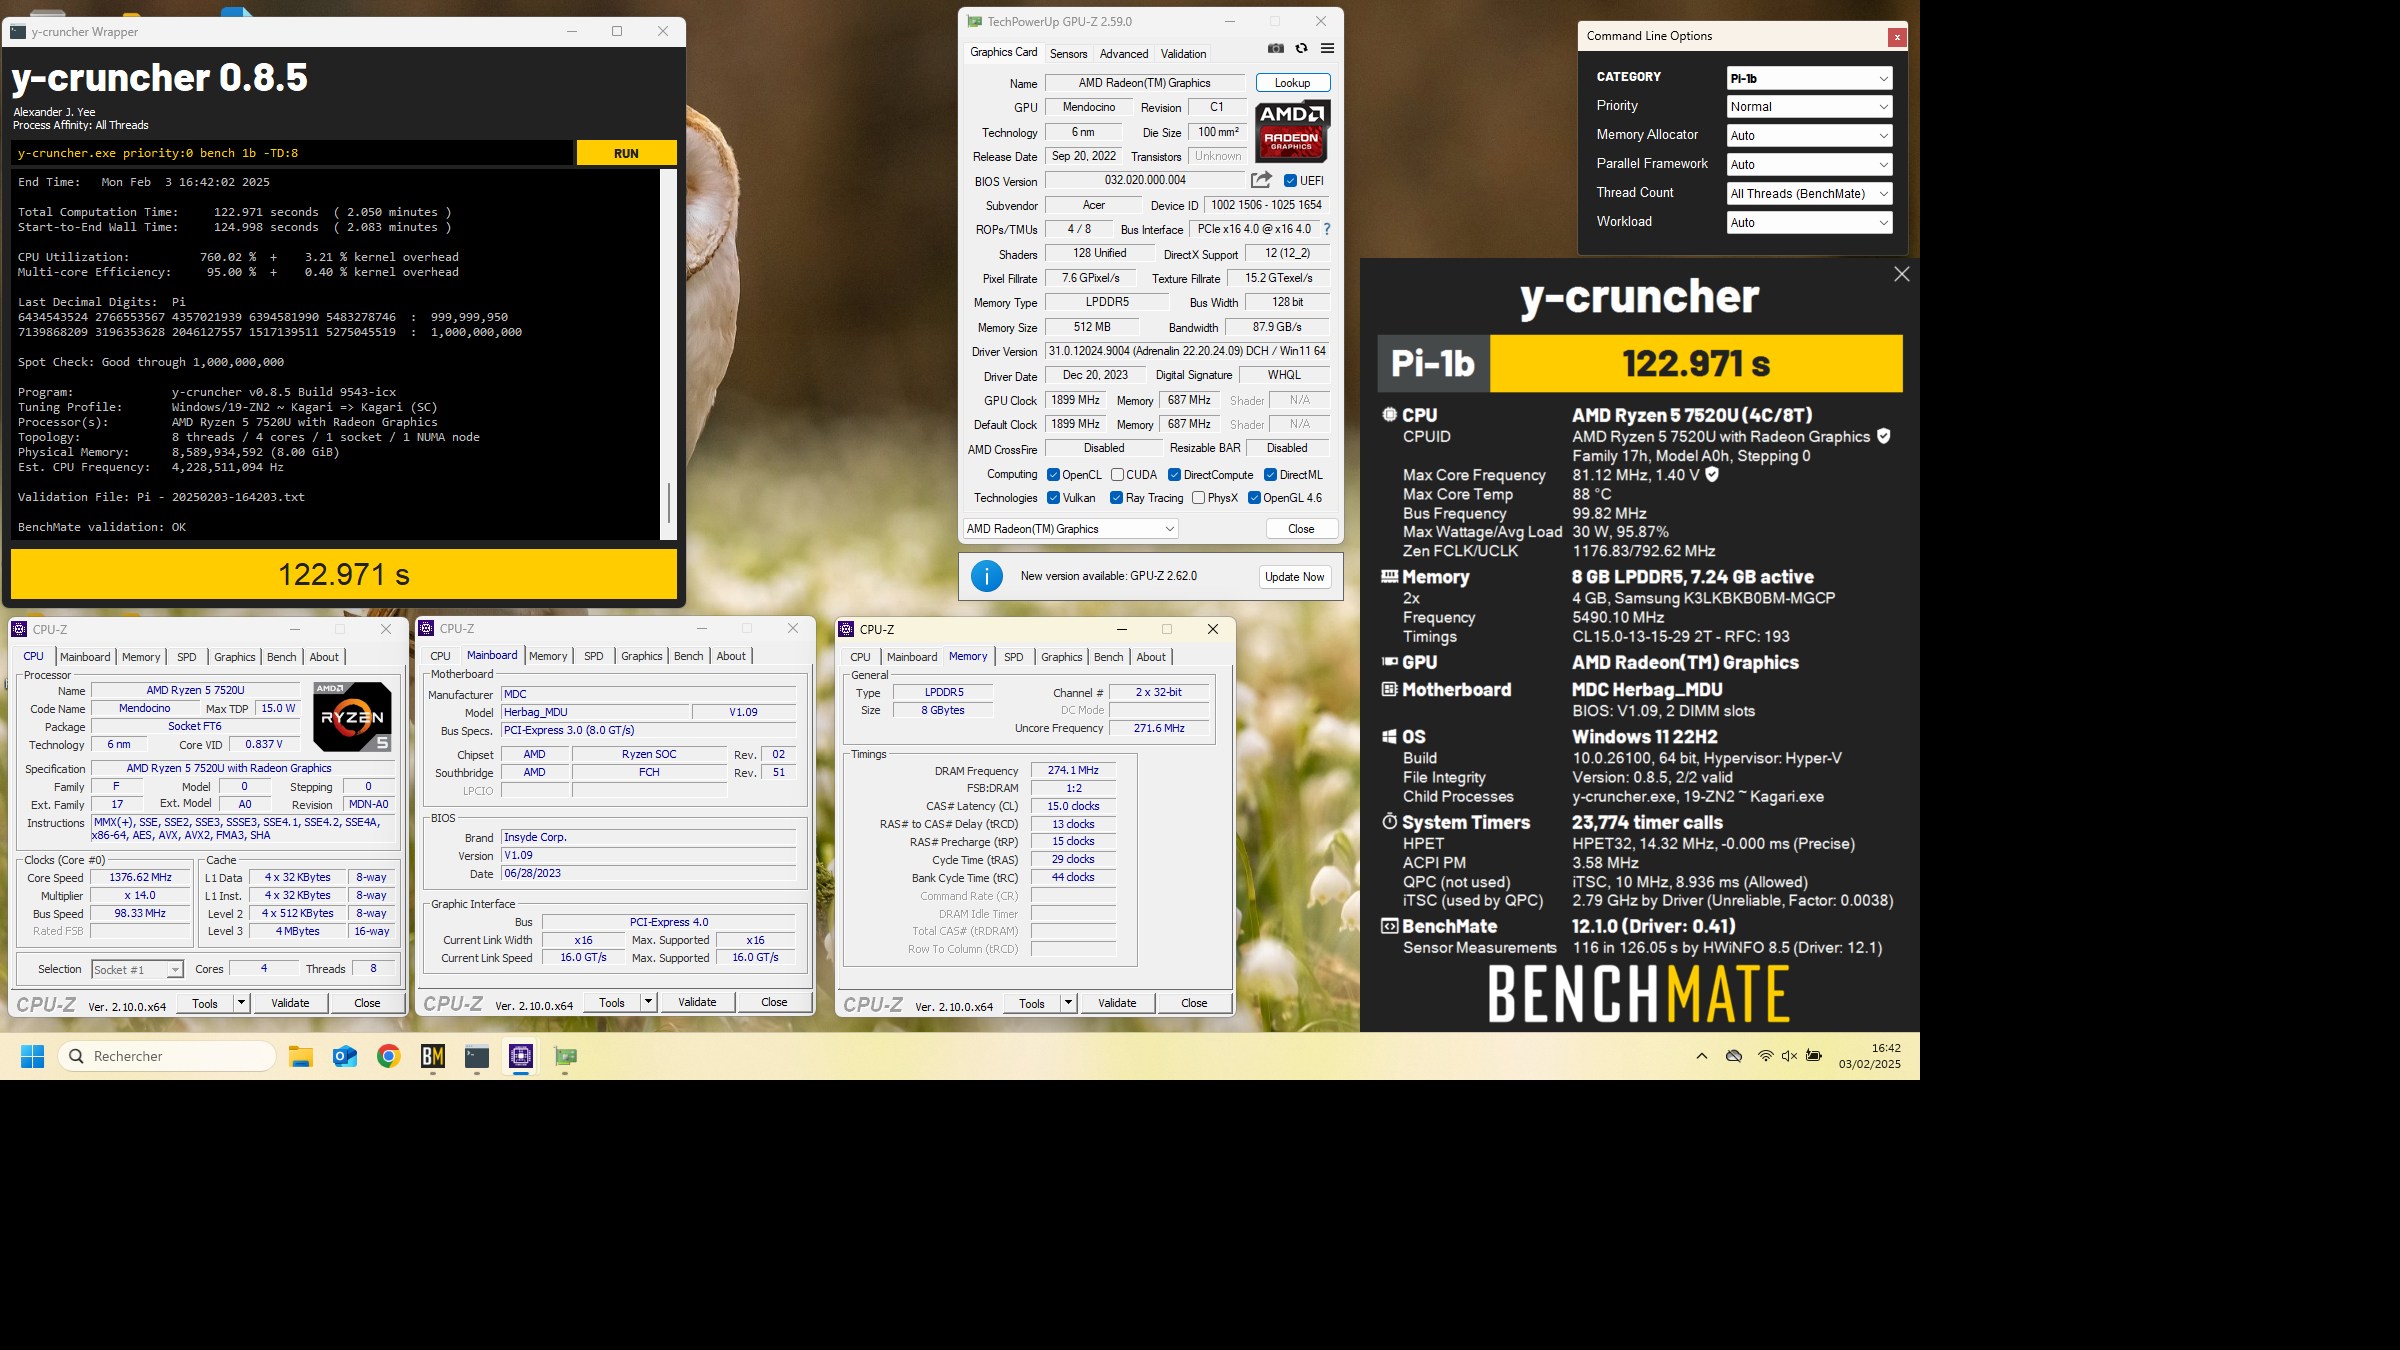Open the Thread Count dropdown

click(1809, 194)
